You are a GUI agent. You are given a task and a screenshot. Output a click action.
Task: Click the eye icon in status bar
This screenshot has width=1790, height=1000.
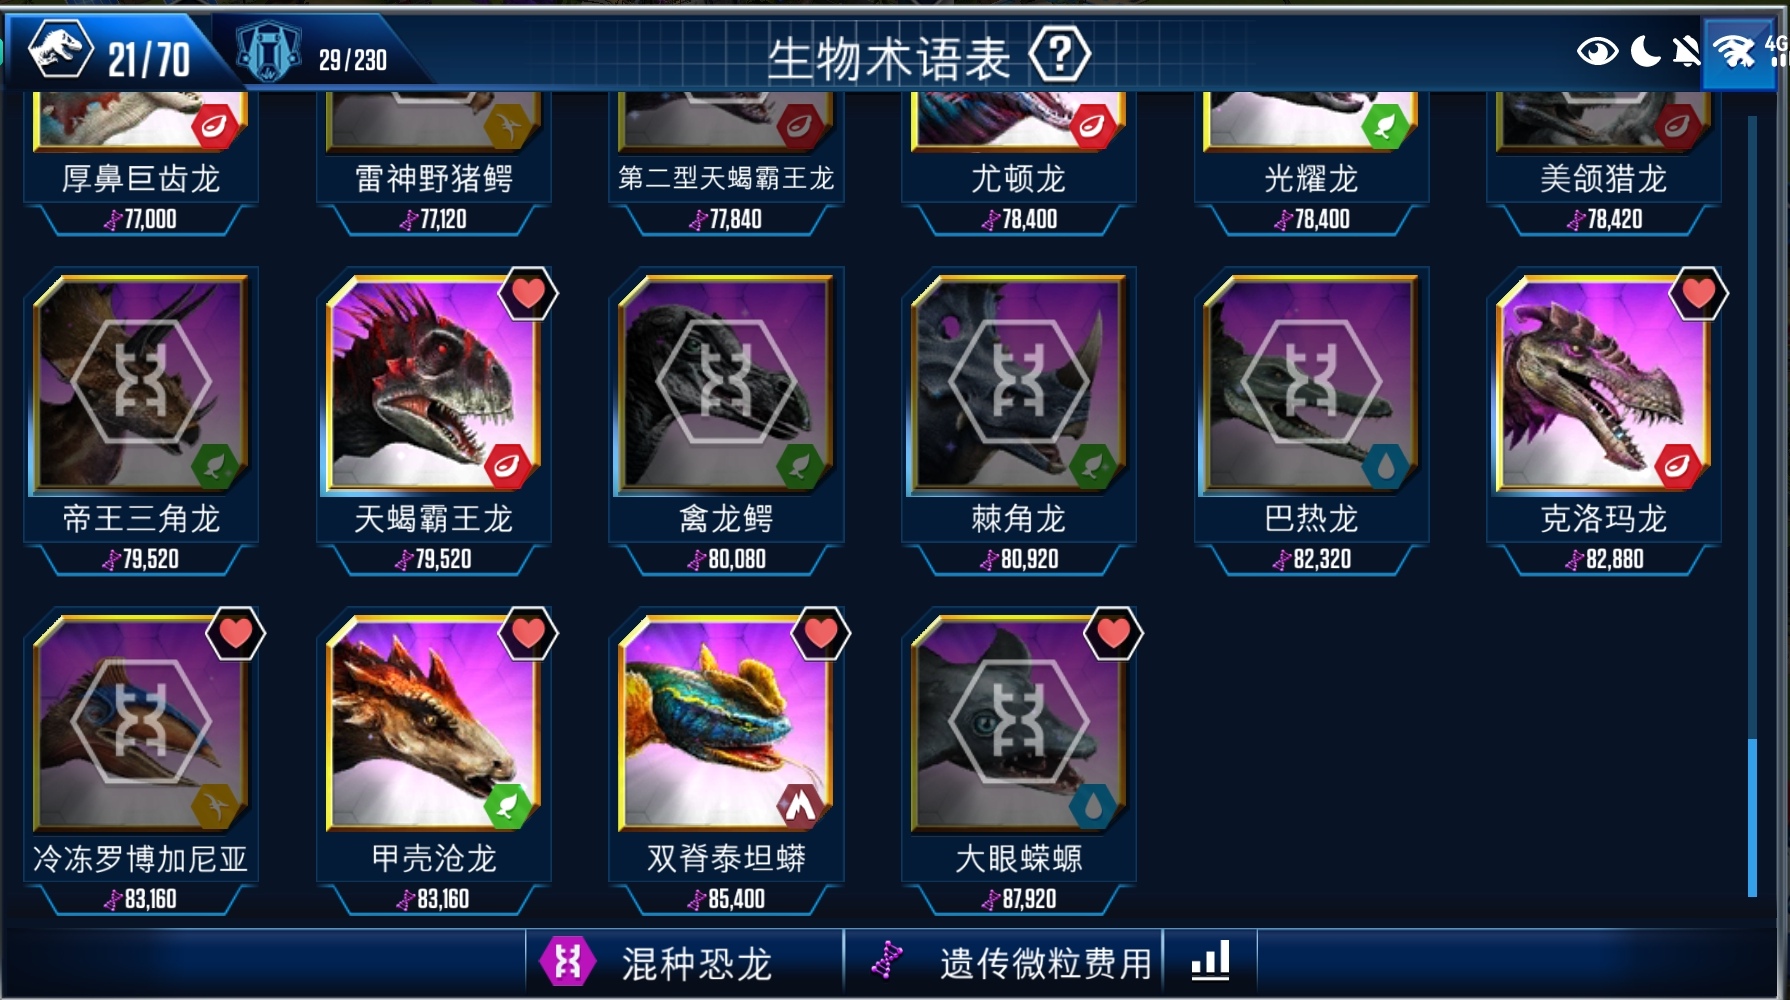pos(1597,51)
